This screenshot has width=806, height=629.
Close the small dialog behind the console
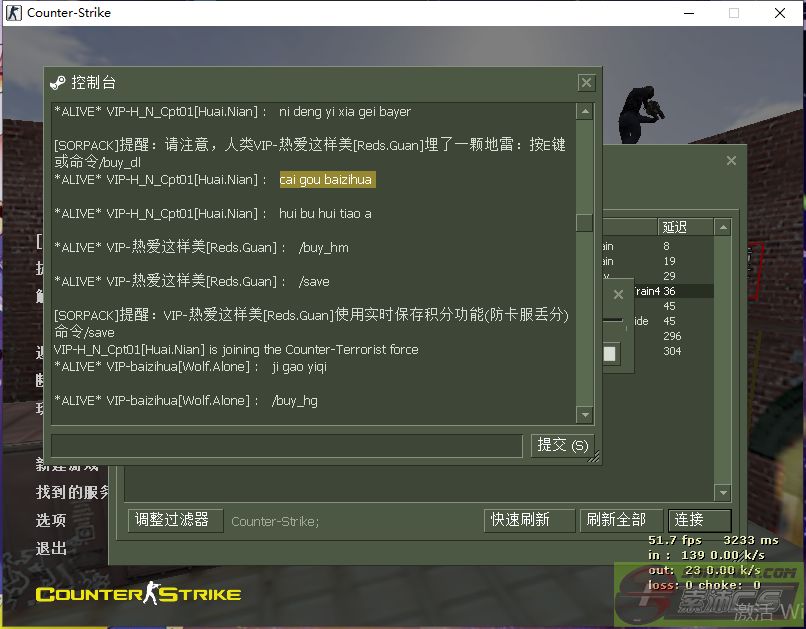pos(618,294)
